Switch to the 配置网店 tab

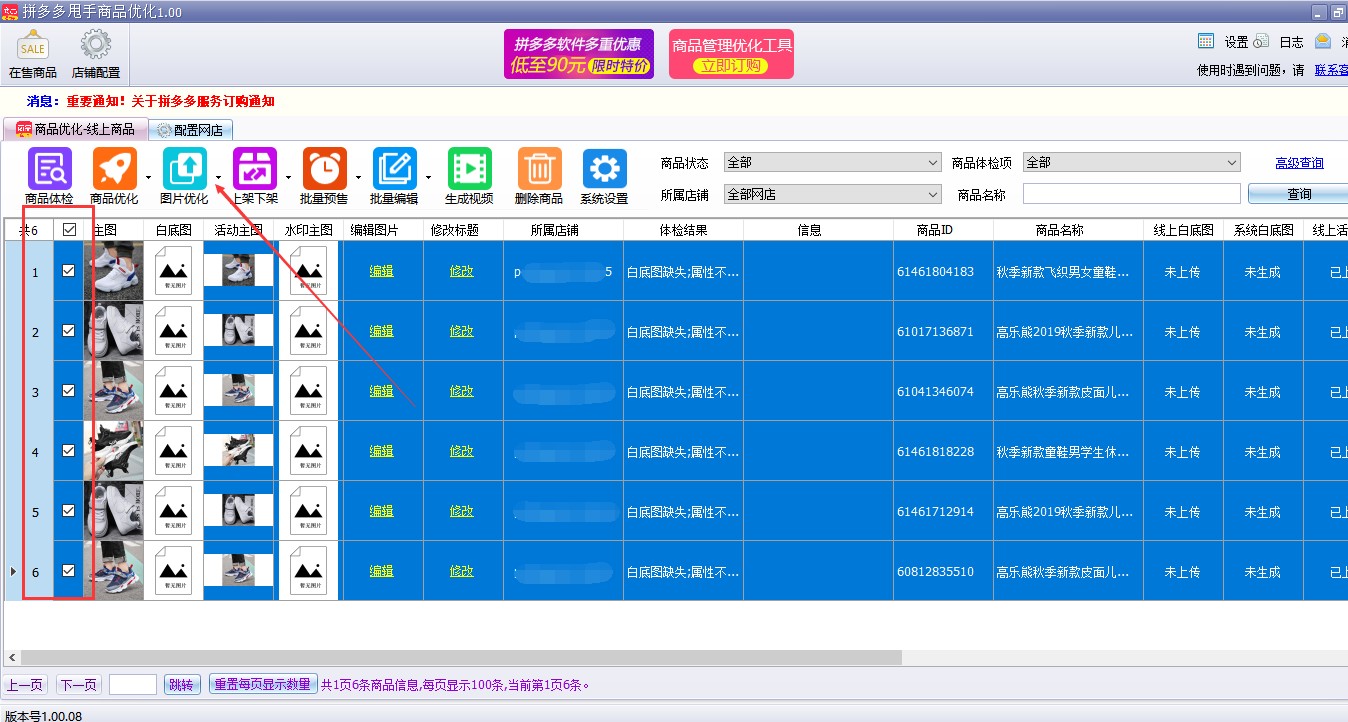(x=190, y=129)
